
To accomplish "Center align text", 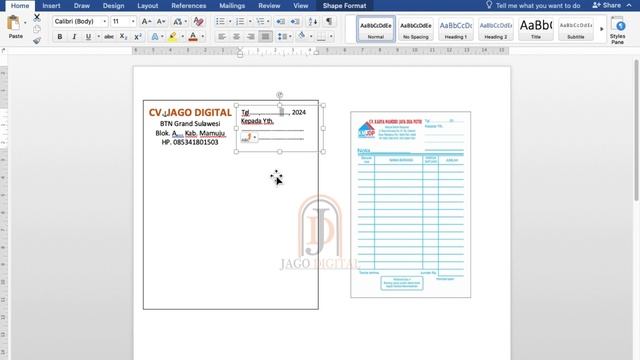I will point(236,37).
